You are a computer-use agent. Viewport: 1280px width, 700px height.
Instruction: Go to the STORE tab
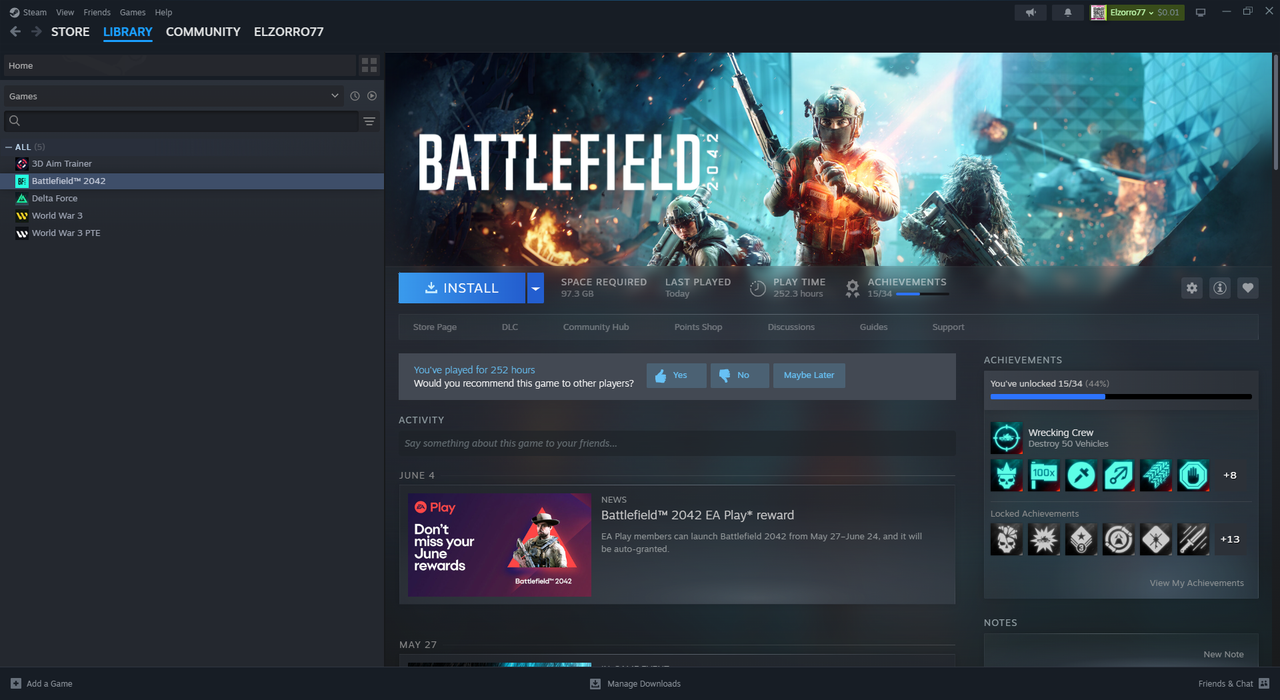click(70, 32)
